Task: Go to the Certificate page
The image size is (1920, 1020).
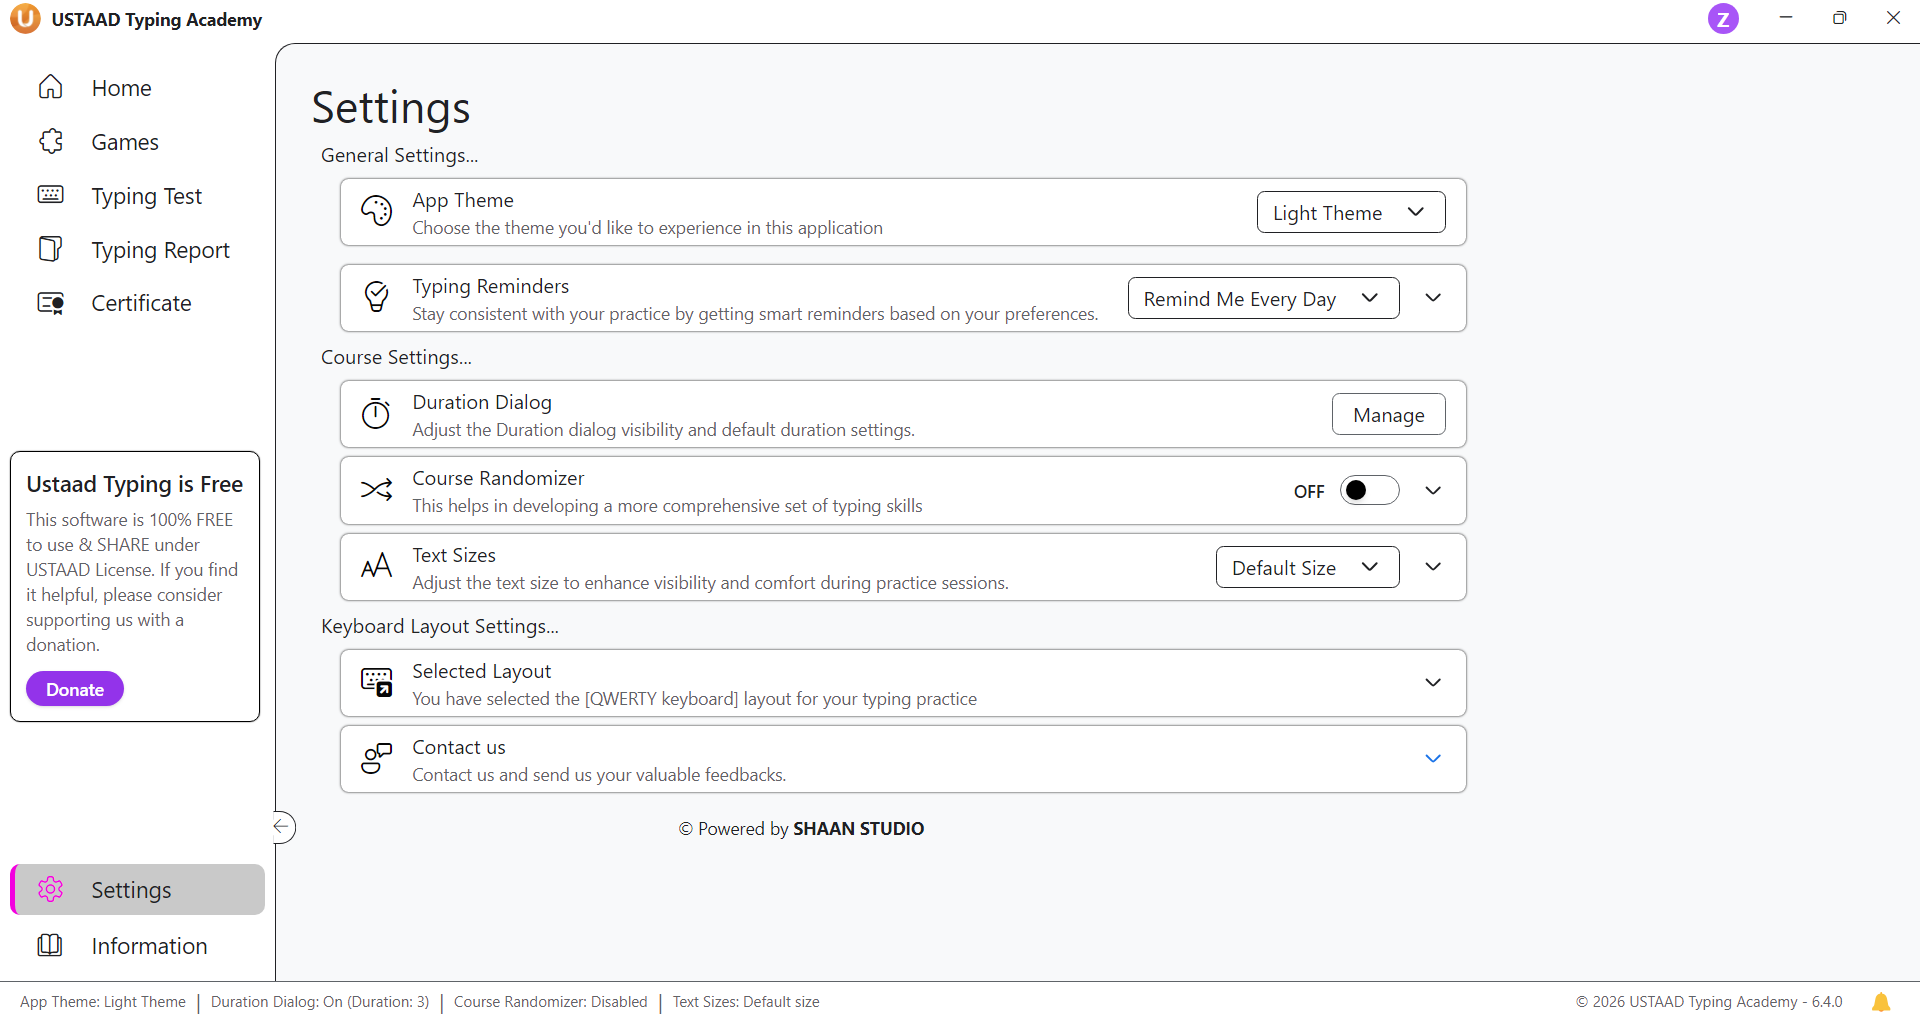Action: point(141,303)
